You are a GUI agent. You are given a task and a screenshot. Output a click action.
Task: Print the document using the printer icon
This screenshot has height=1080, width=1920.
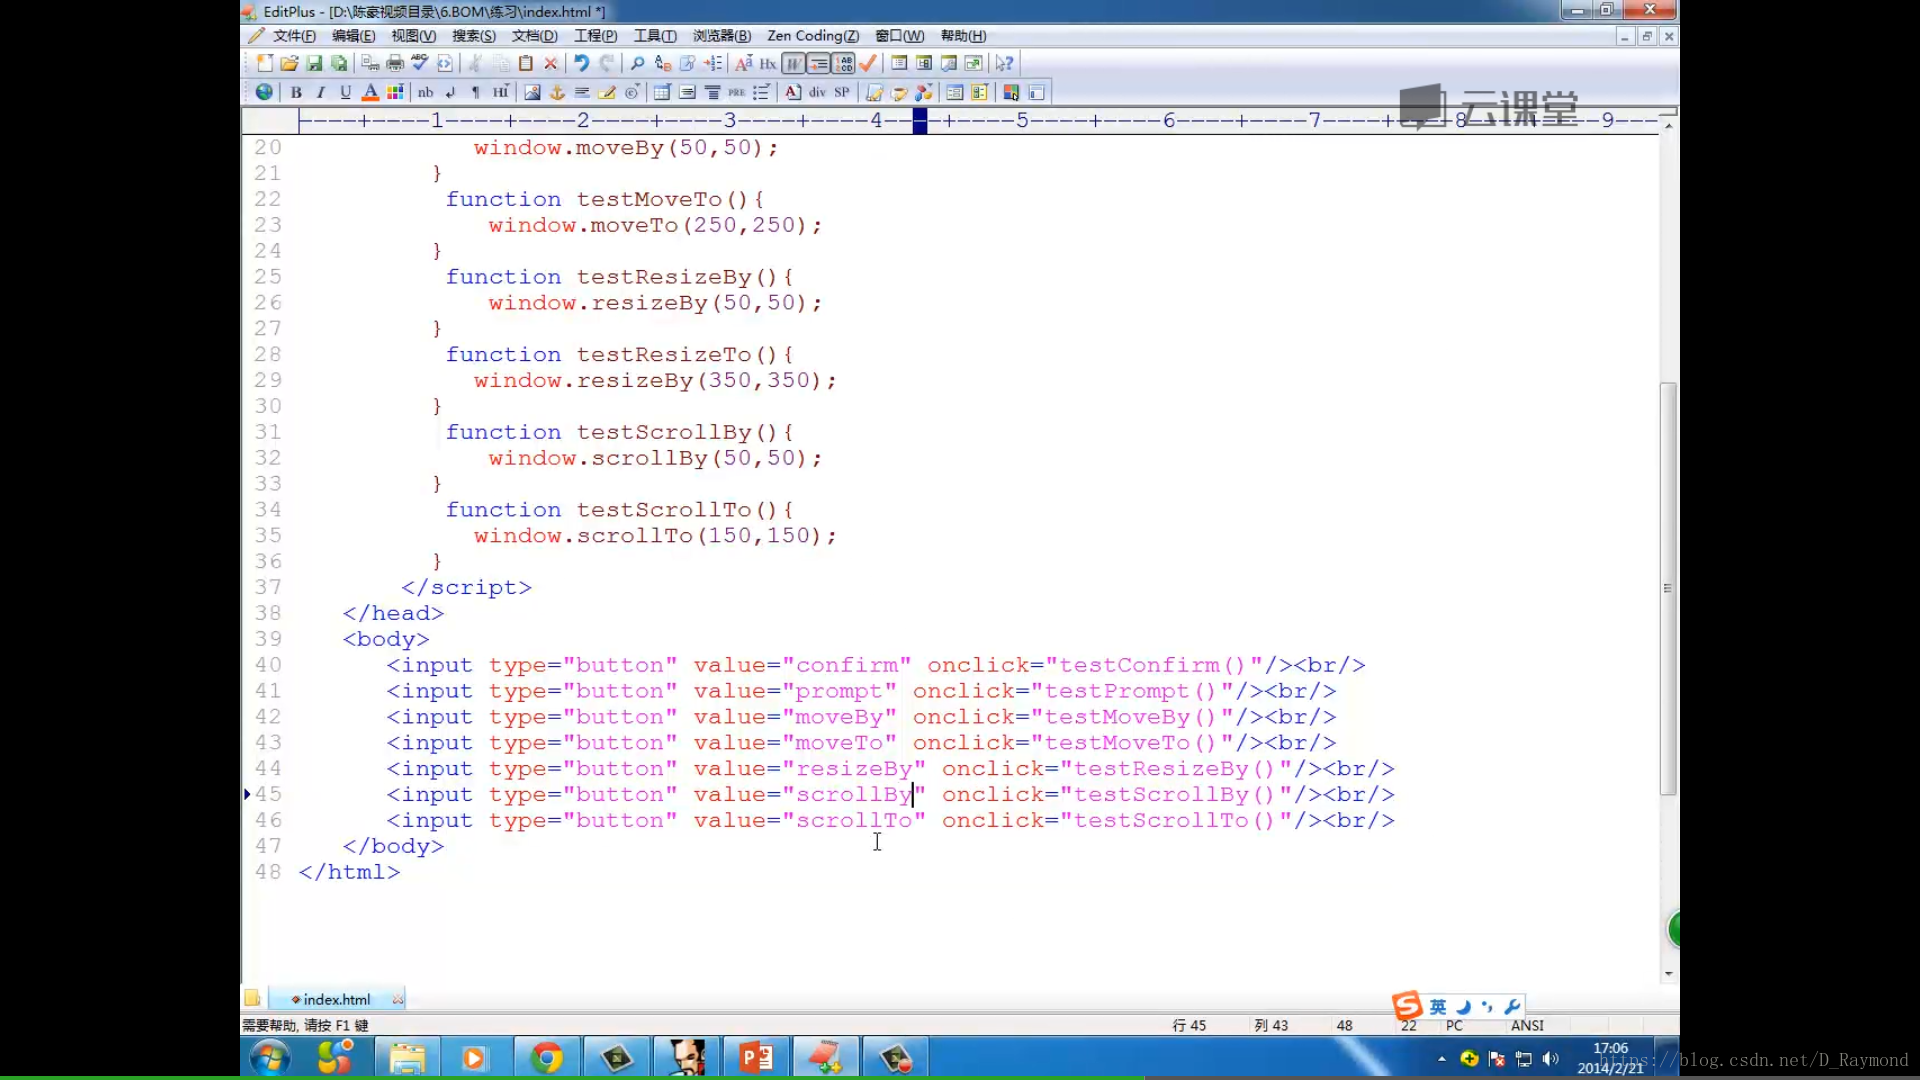pos(395,63)
